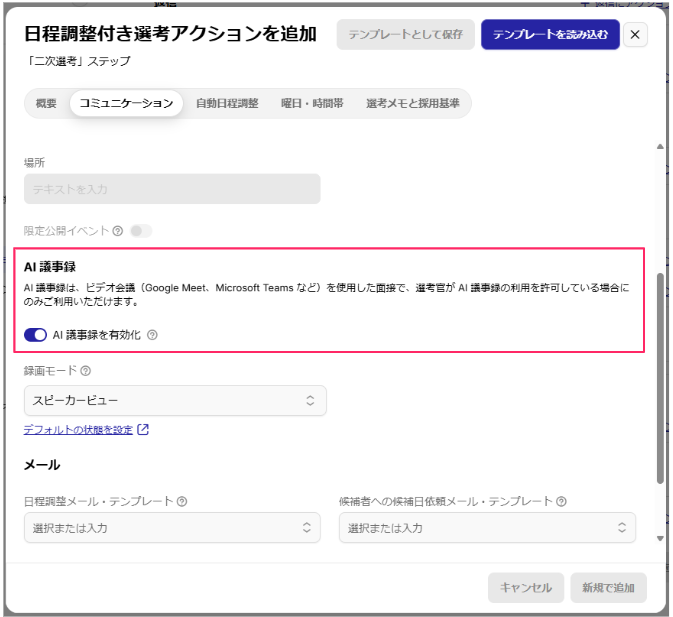Viewport: 673px width, 617px height.
Task: Click external link icon after デフォルトの状態を設定
Action: point(143,429)
